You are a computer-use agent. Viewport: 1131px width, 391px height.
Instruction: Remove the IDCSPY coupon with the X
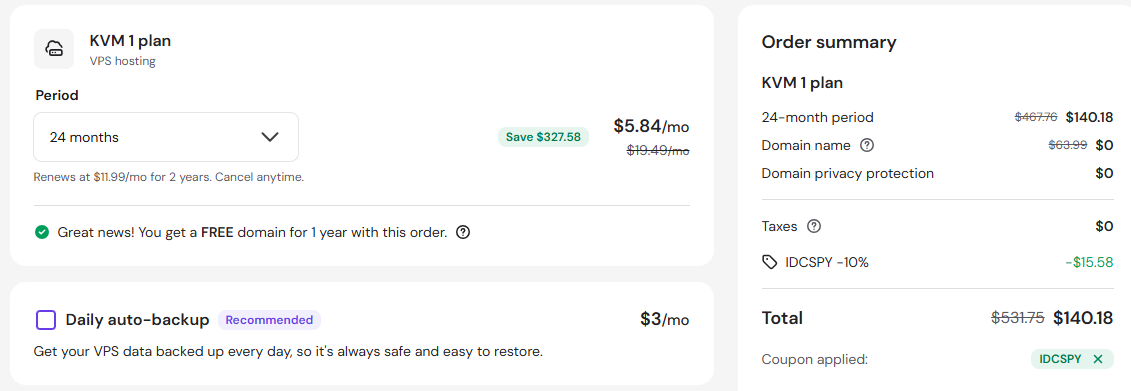click(1098, 359)
